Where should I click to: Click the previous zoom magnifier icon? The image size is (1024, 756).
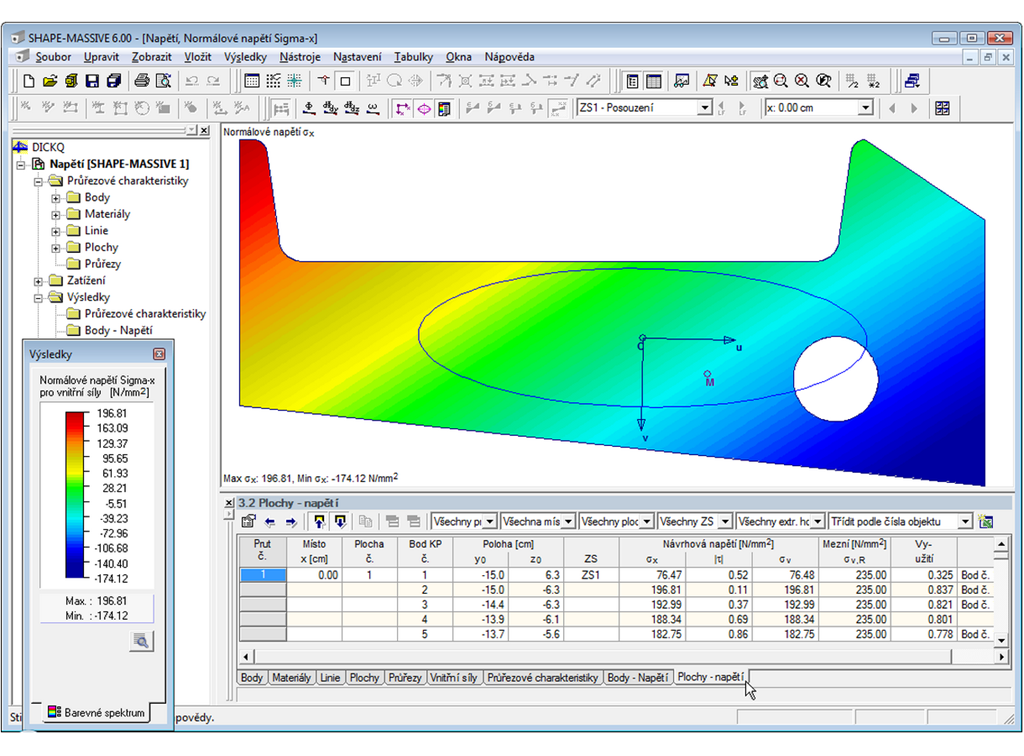click(824, 81)
